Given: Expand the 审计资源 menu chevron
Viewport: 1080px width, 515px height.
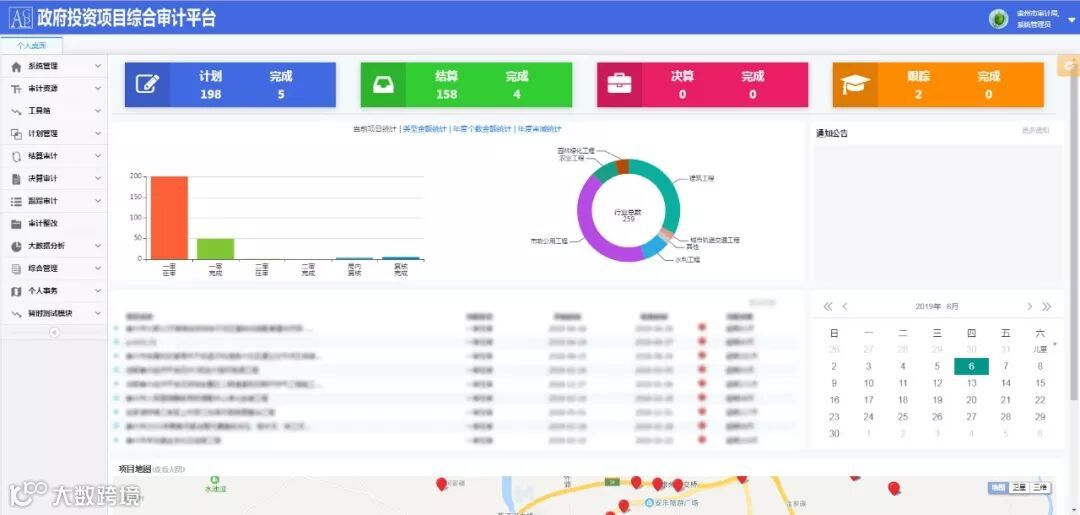Looking at the screenshot, I should [x=98, y=89].
